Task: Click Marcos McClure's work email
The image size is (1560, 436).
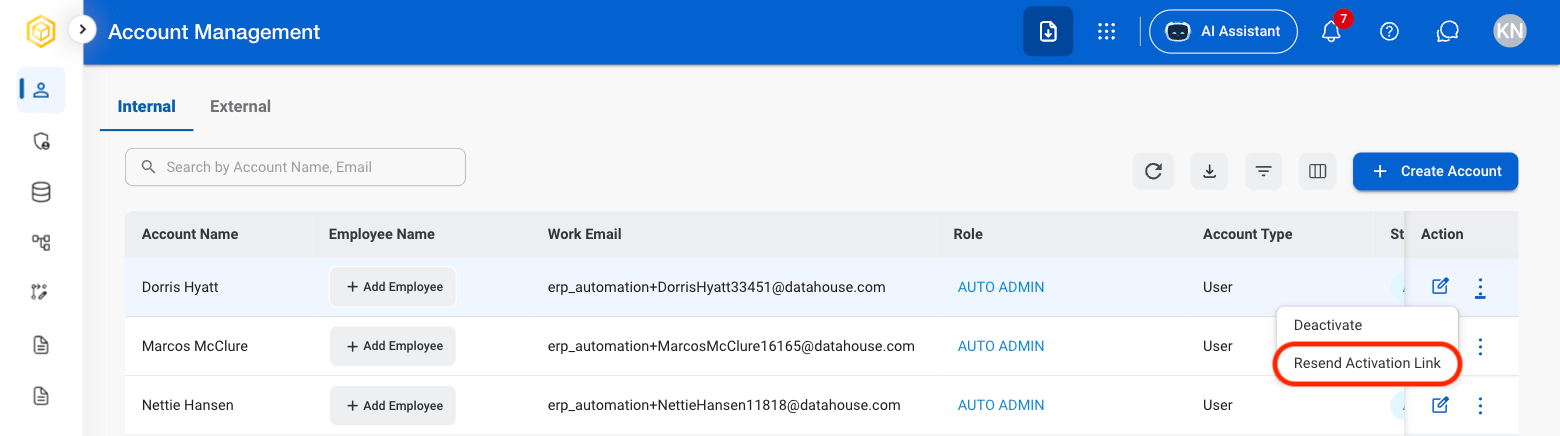Action: pos(731,346)
